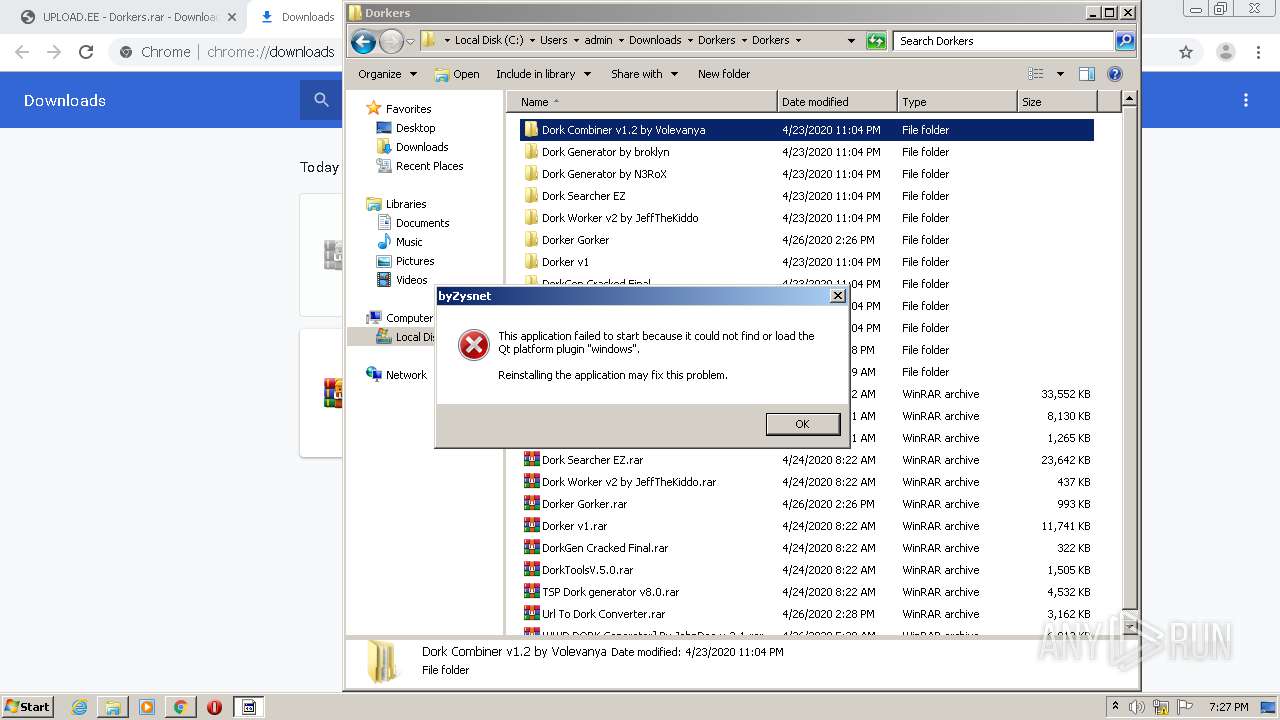Viewport: 1280px width, 720px height.
Task: Toggle the preview pane icon
Action: pyautogui.click(x=1087, y=74)
